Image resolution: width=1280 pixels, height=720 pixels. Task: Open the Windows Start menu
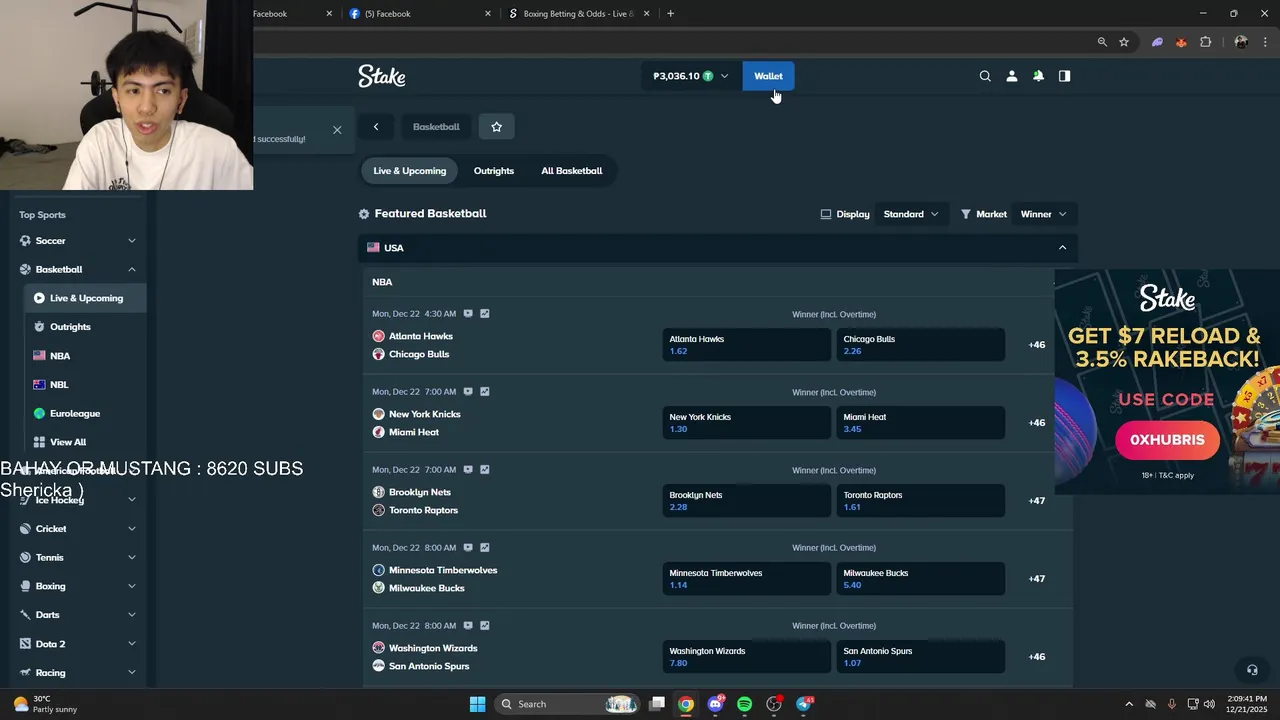tap(477, 704)
